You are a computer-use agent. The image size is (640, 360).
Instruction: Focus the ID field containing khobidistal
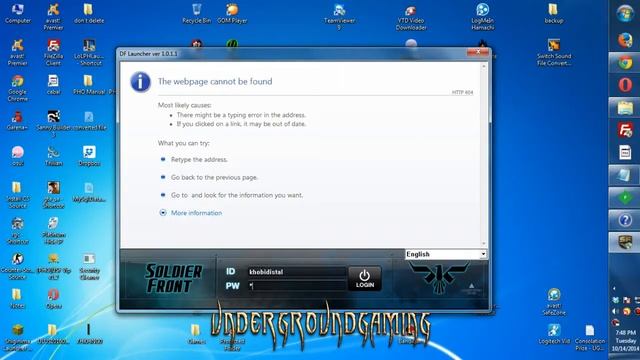point(297,272)
